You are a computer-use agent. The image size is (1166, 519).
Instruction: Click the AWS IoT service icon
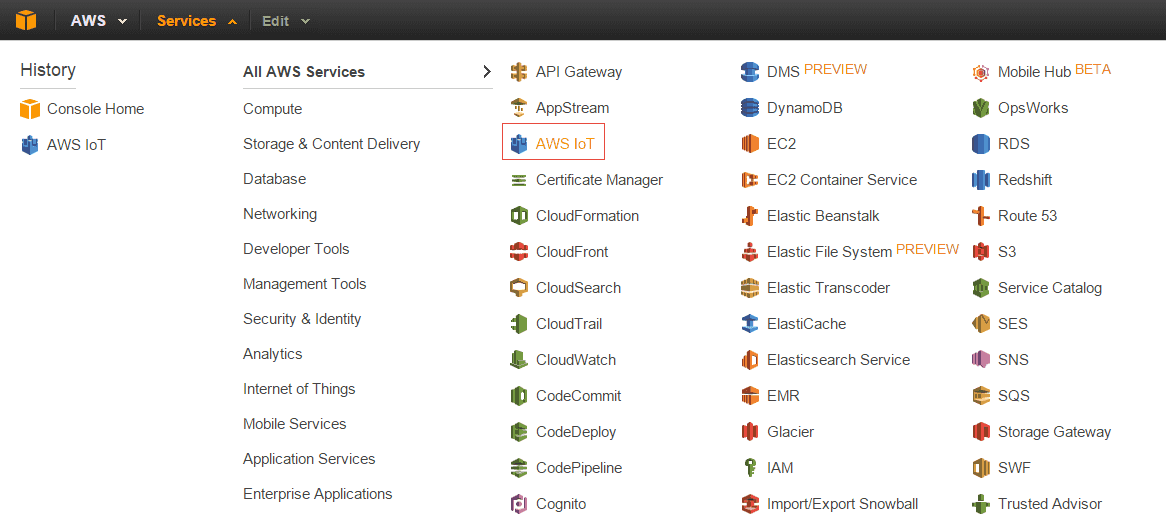(x=519, y=144)
